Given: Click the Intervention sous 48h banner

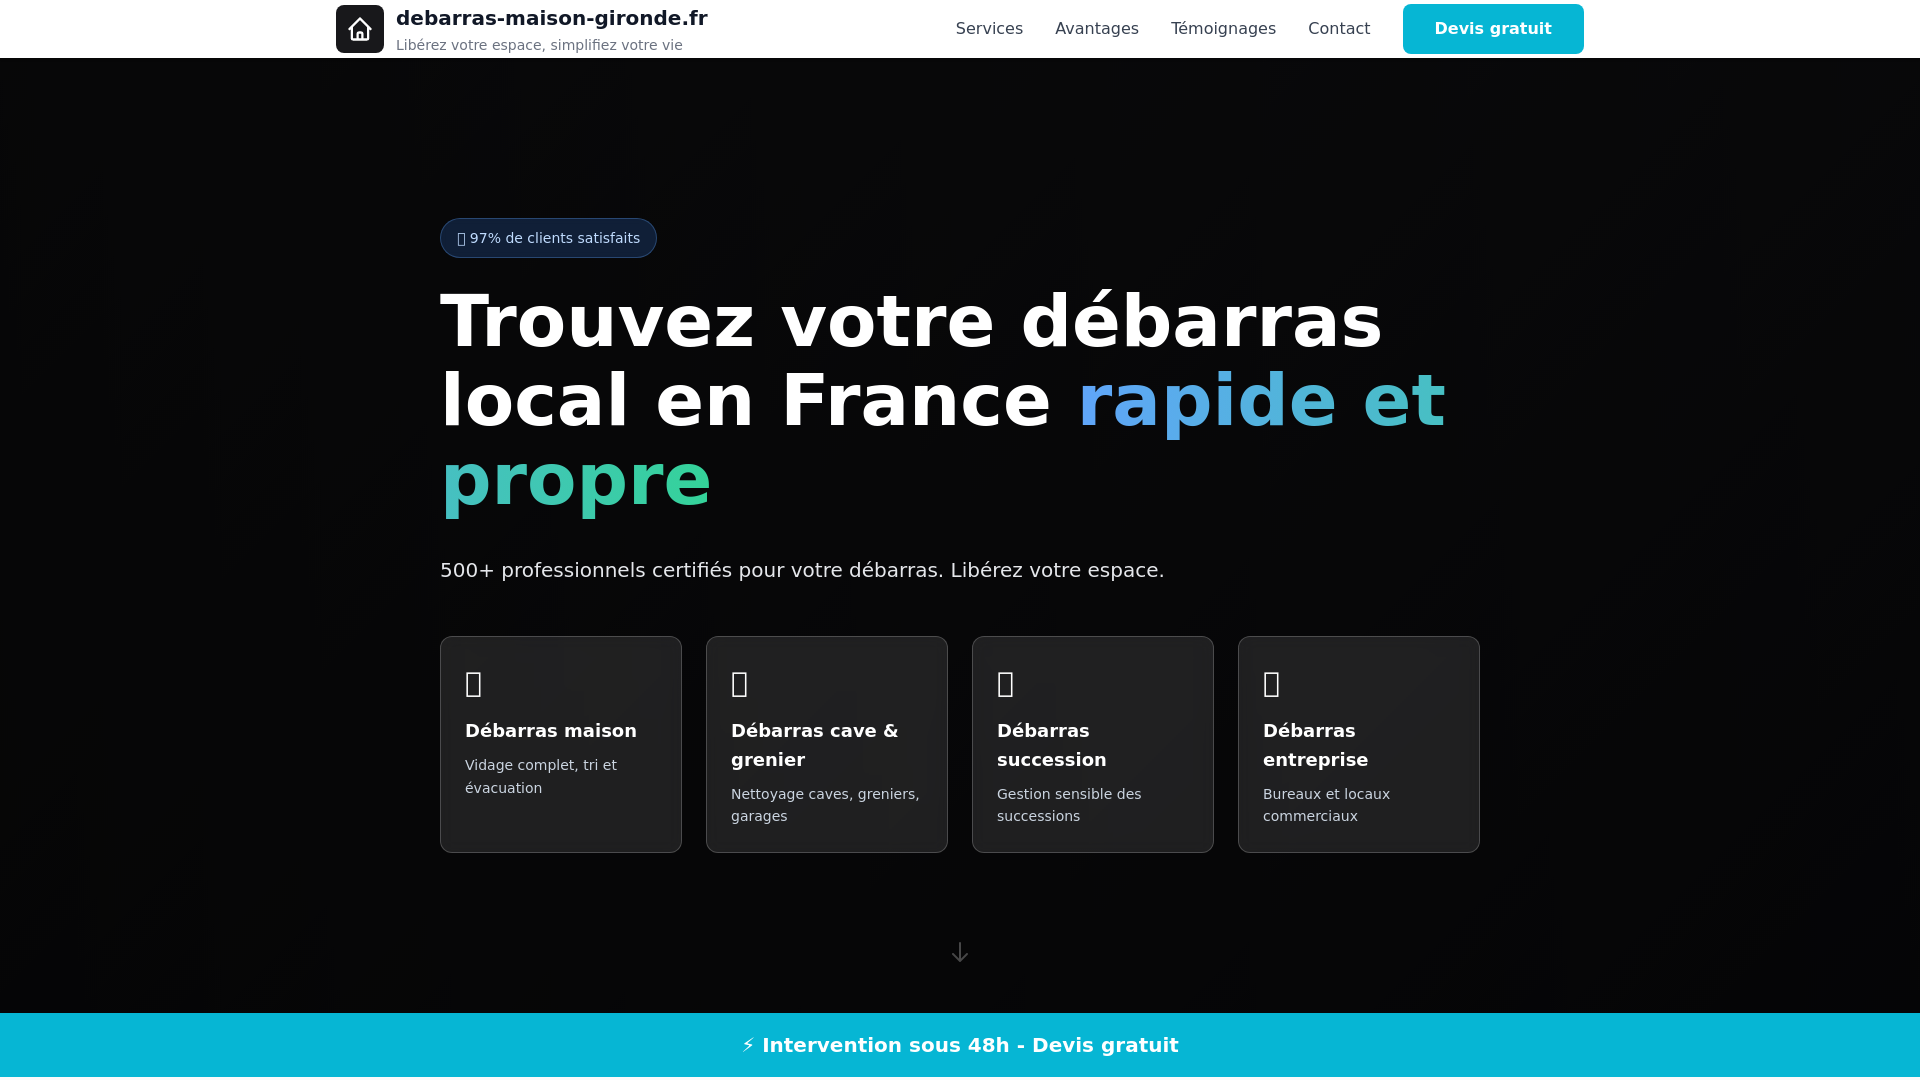Looking at the screenshot, I should pyautogui.click(x=960, y=1044).
